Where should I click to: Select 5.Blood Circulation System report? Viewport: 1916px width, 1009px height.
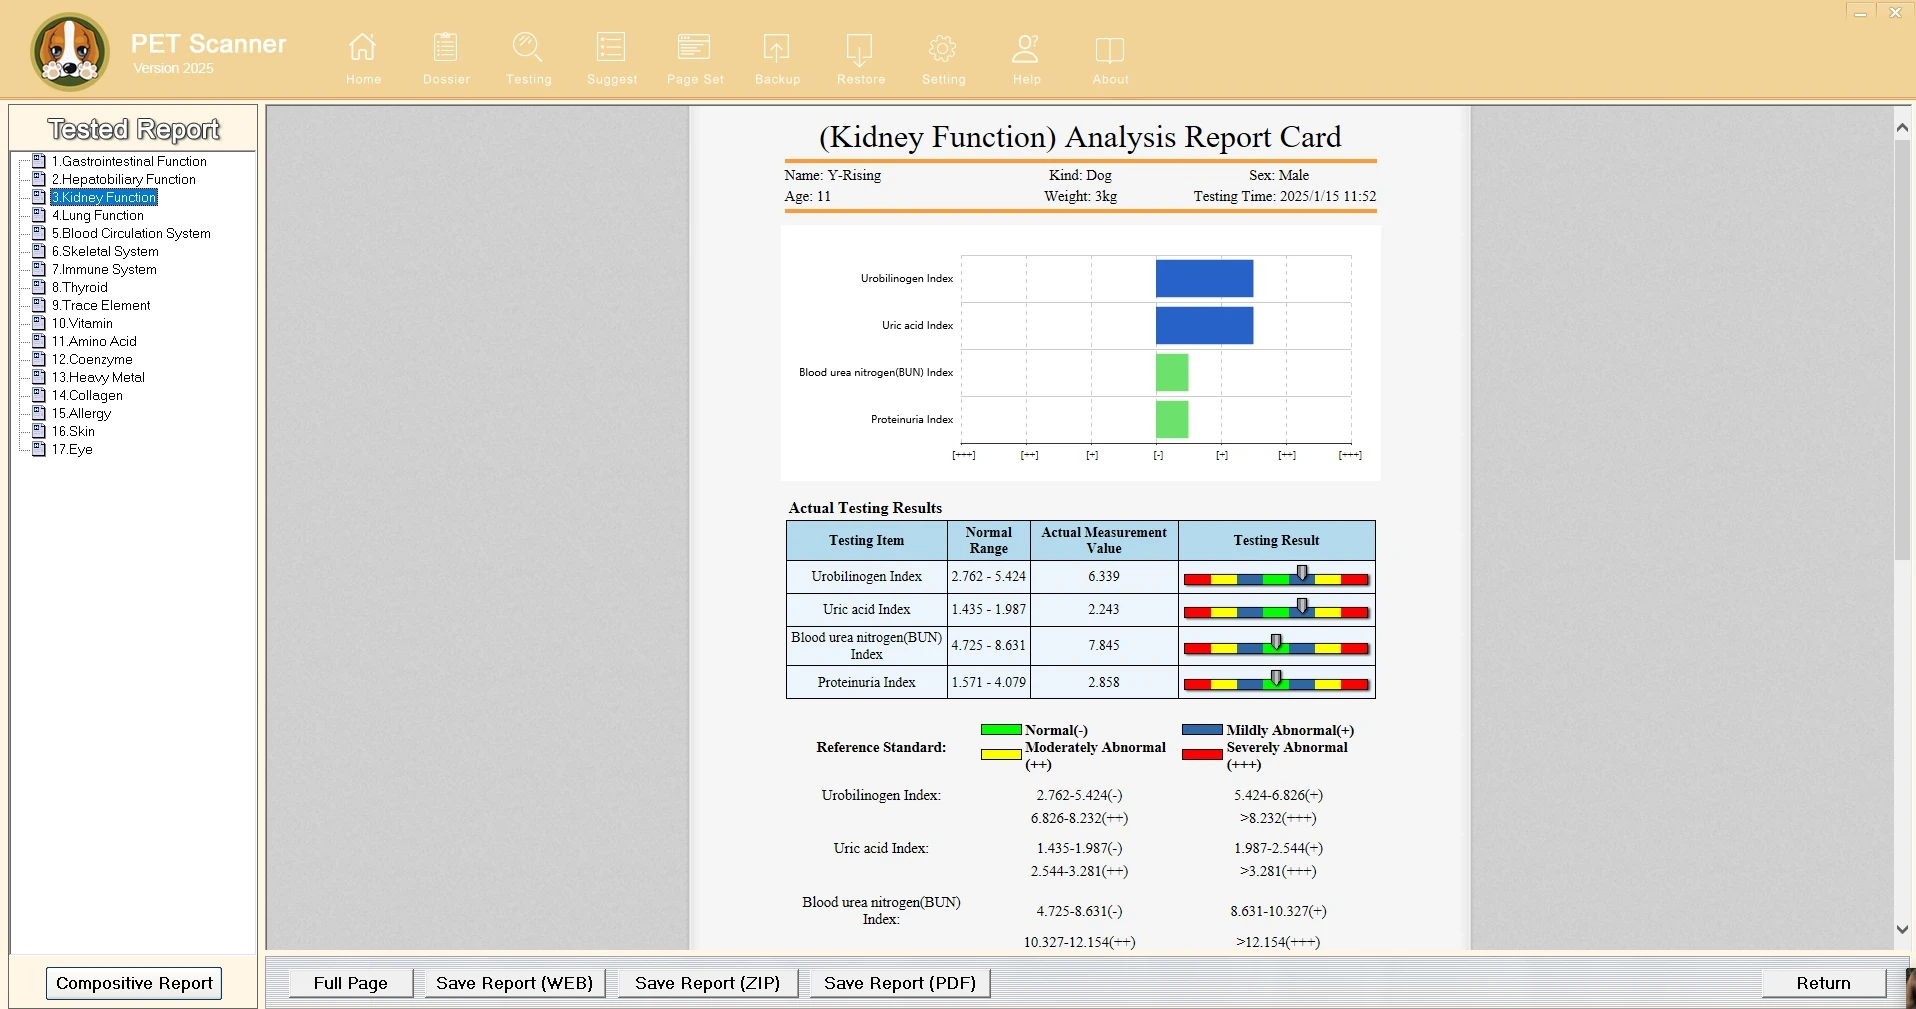[x=131, y=233]
